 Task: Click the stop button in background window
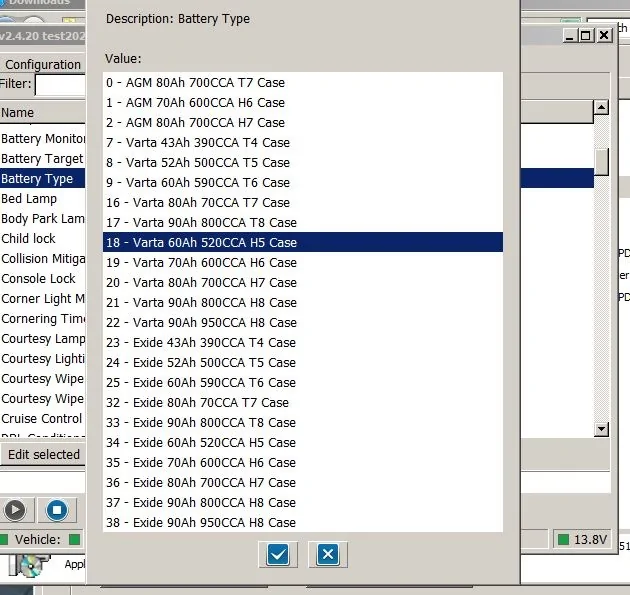click(57, 510)
